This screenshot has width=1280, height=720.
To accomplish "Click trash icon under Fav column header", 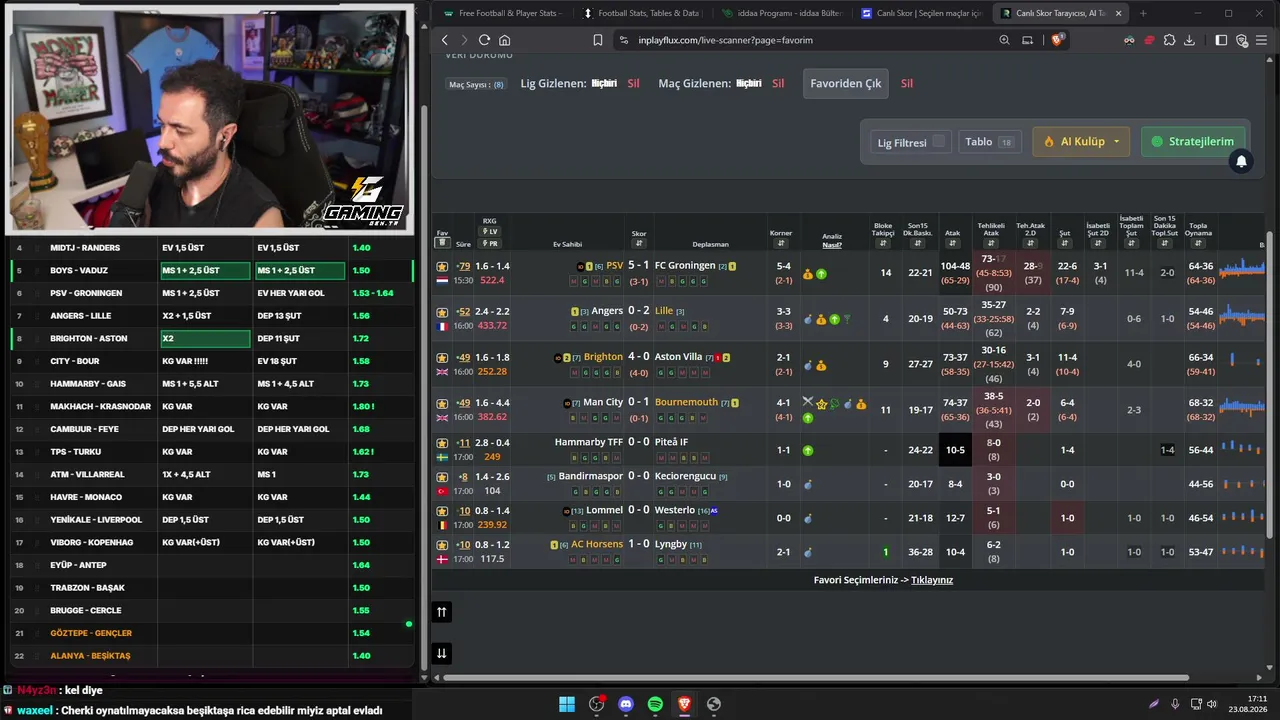I will pos(442,244).
